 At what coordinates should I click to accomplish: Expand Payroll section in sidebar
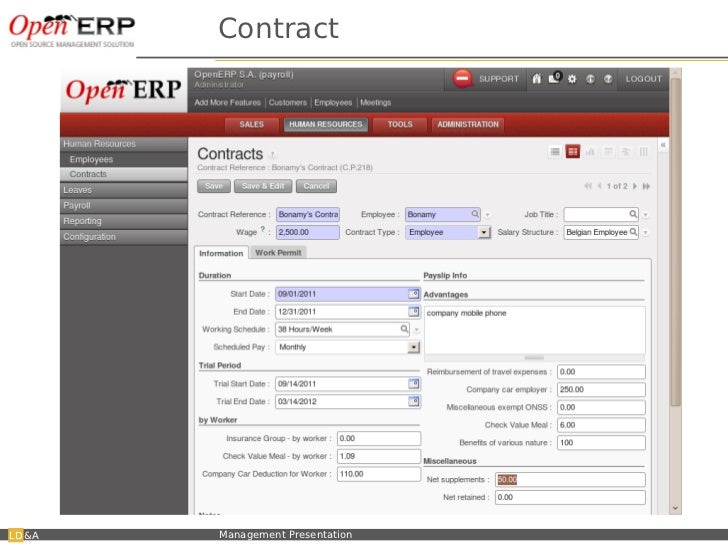[x=124, y=205]
